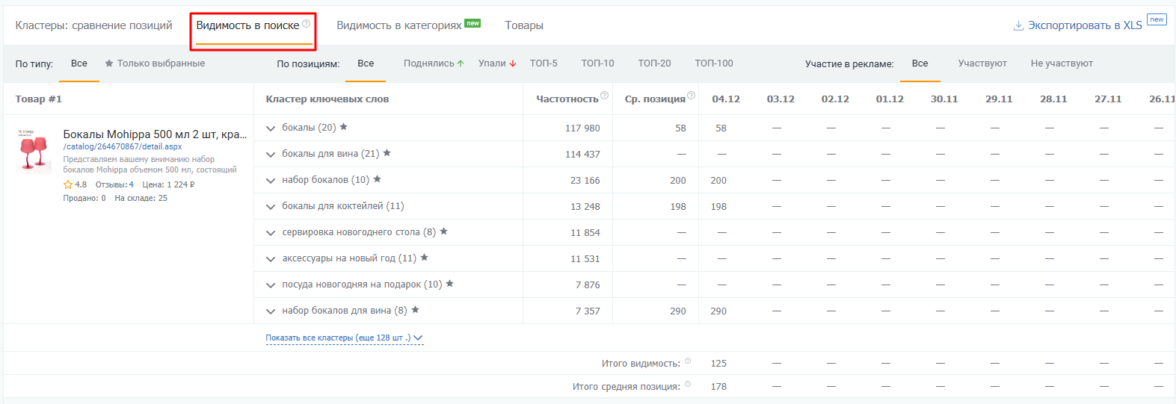
Task: Click the help icon beside Видимость в поиске
Action: coord(306,24)
